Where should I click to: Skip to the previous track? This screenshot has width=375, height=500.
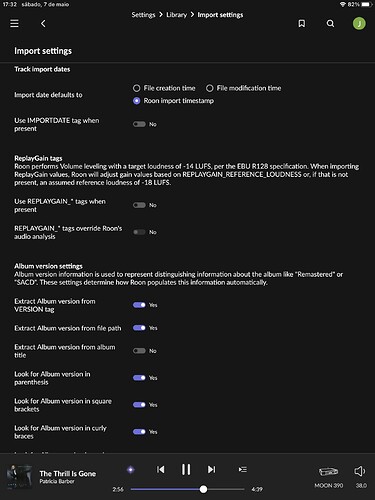pos(161,469)
